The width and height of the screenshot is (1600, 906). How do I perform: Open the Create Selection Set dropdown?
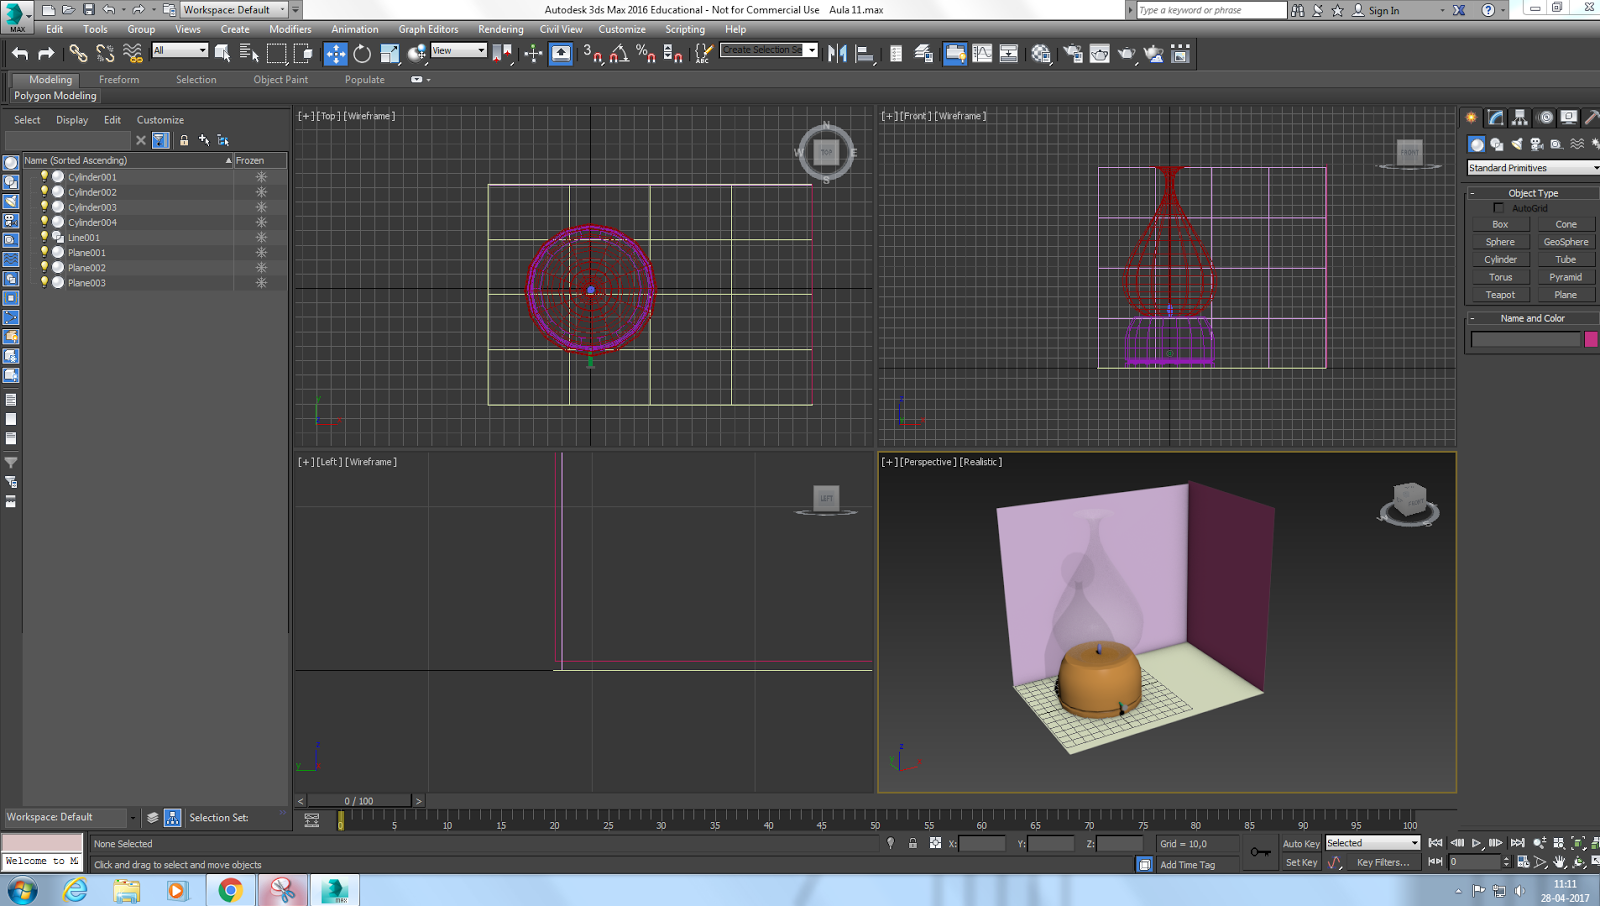[x=769, y=50]
